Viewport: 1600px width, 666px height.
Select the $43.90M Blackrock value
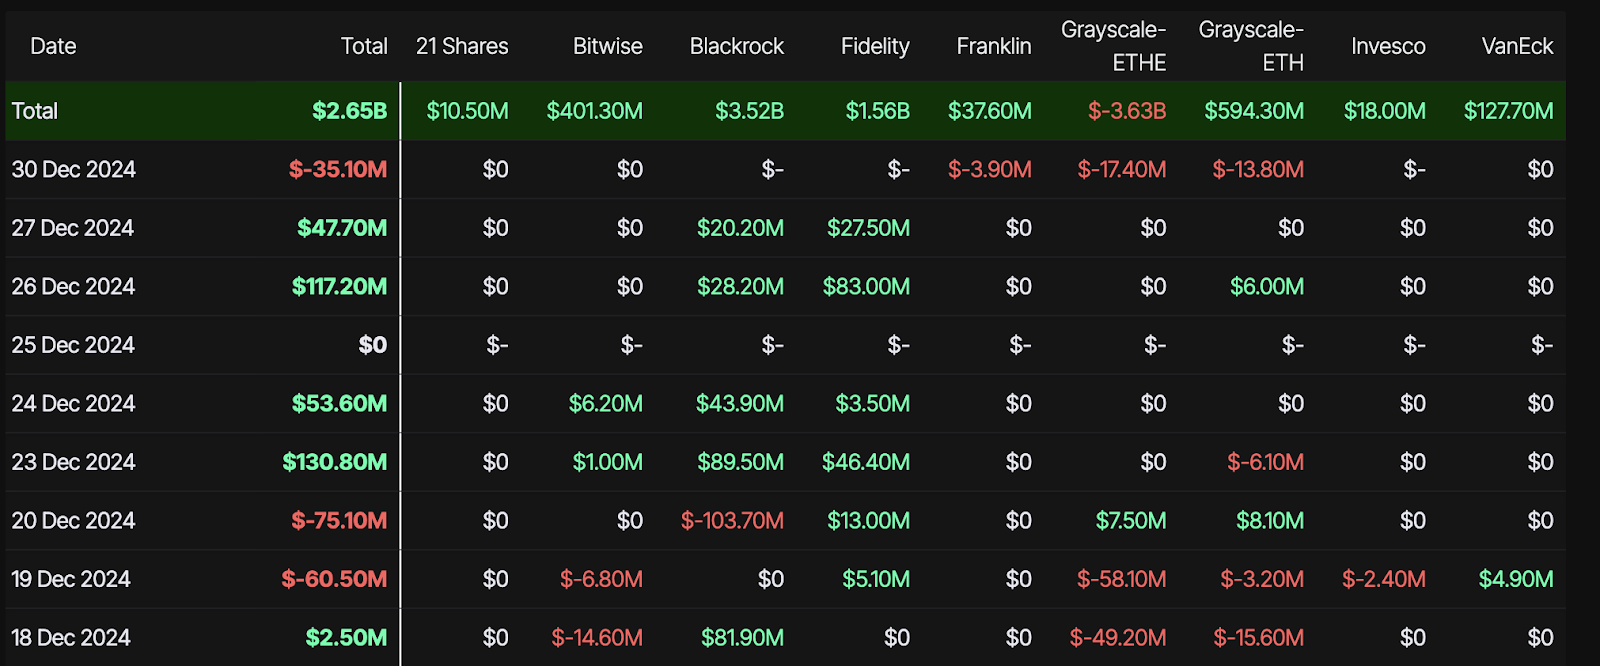pos(740,403)
